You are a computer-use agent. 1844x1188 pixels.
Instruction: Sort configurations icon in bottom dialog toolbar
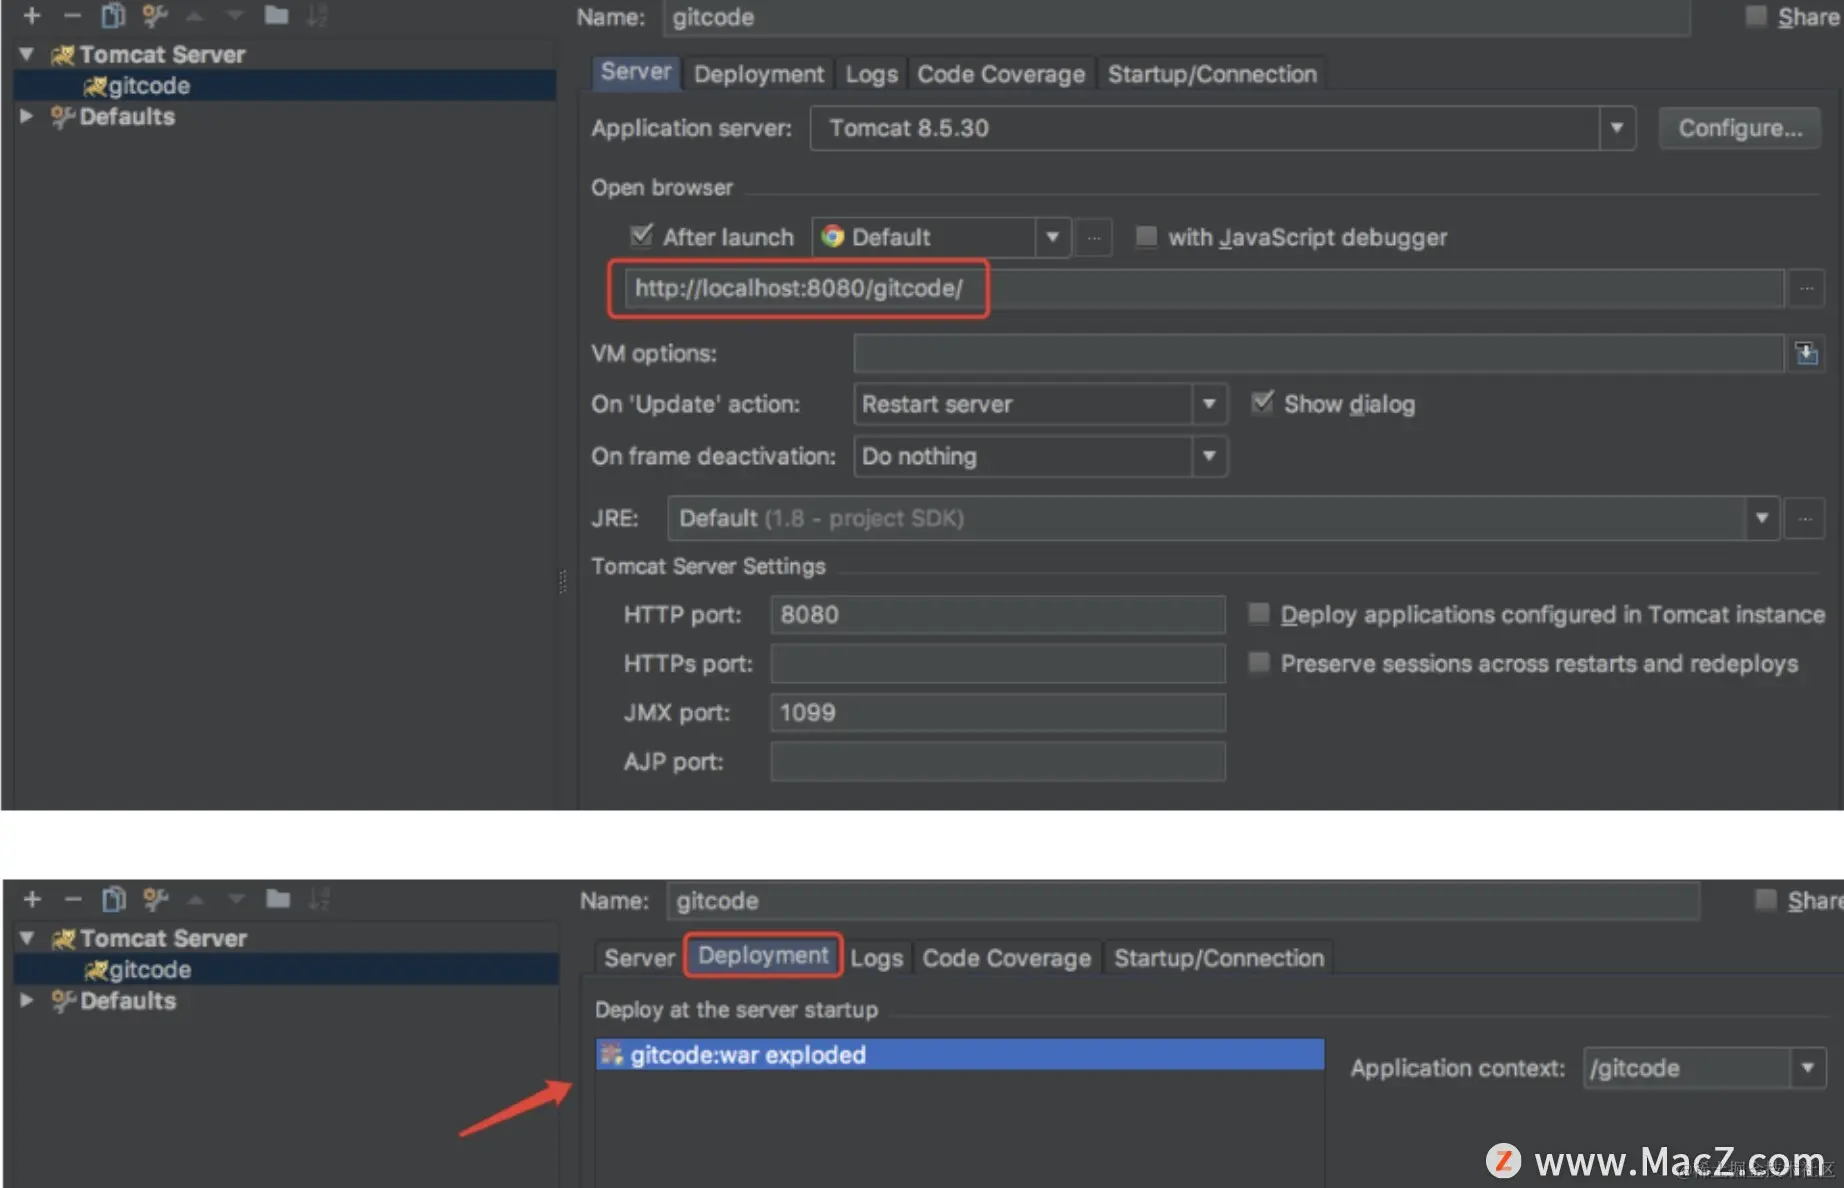pos(319,899)
